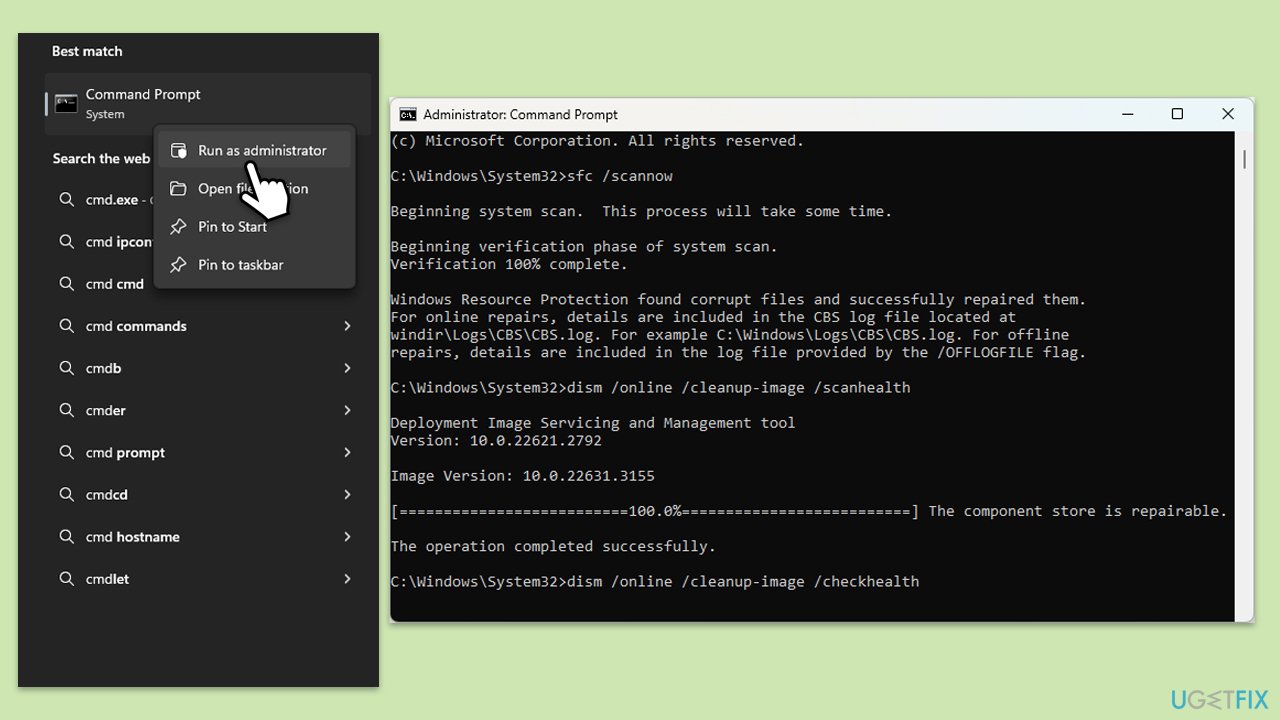Click the search icon beside cmd commands
This screenshot has height=720, width=1280.
pos(67,326)
